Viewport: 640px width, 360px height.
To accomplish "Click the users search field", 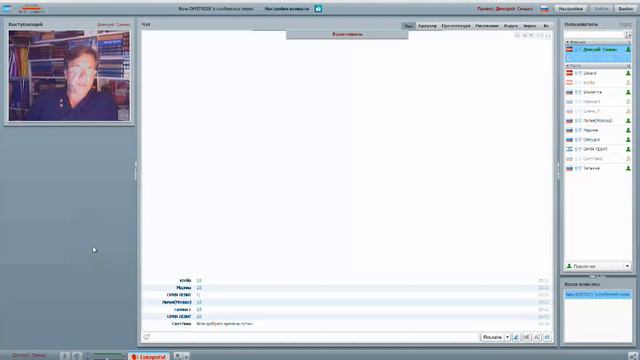I will coord(594,35).
